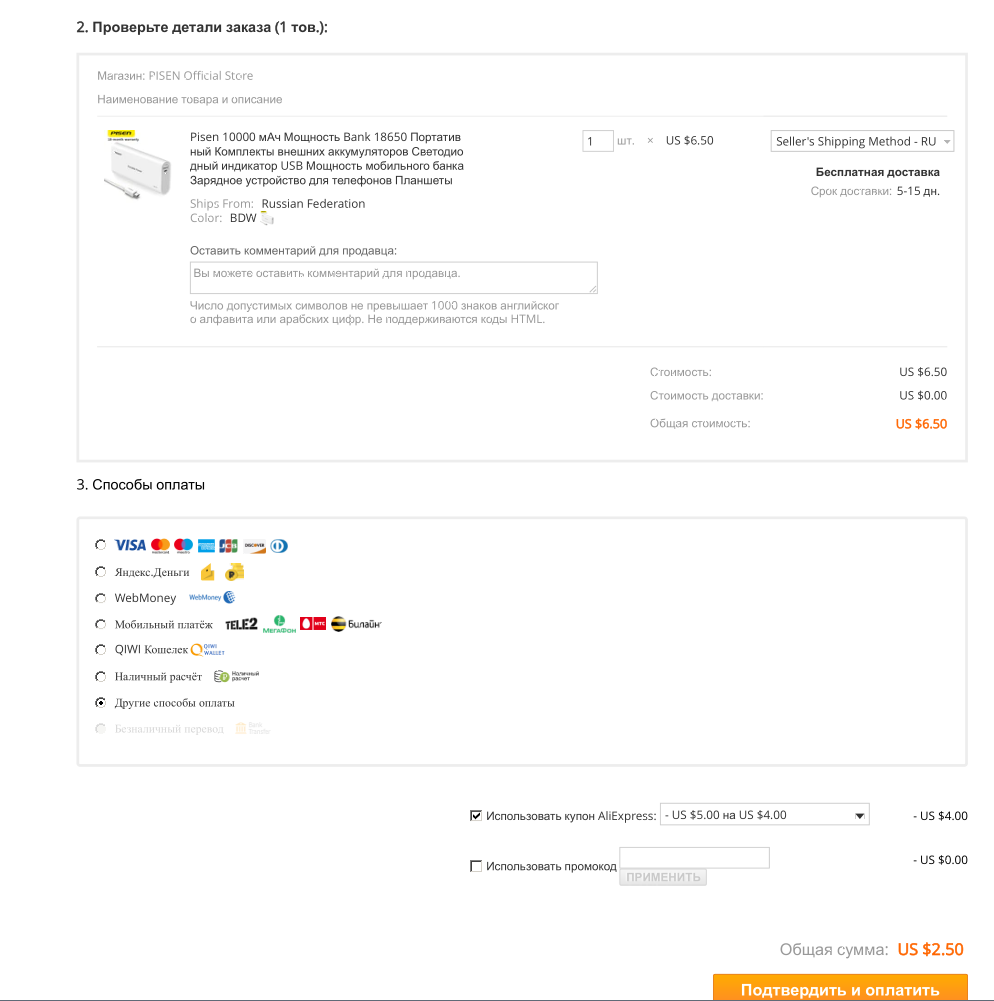
Task: Click the QIWI Wallet logo
Action: (208, 650)
